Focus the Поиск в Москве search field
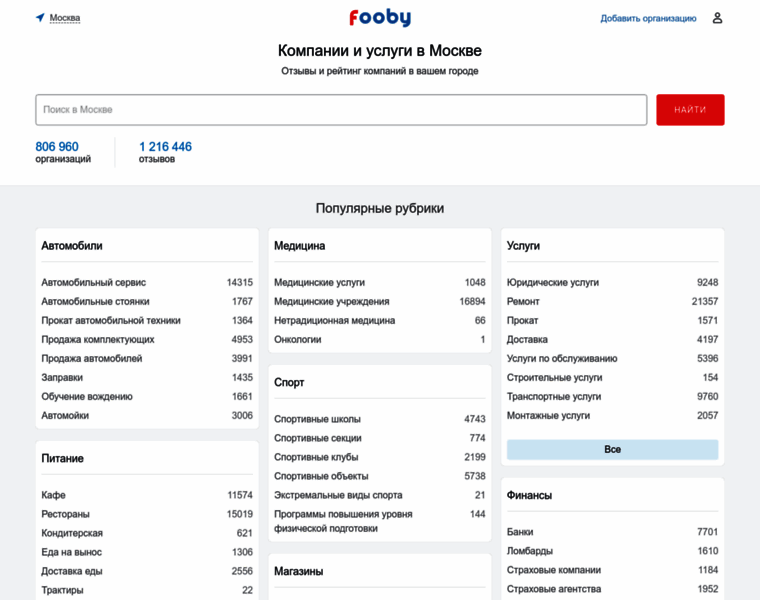The image size is (760, 600). [x=341, y=110]
